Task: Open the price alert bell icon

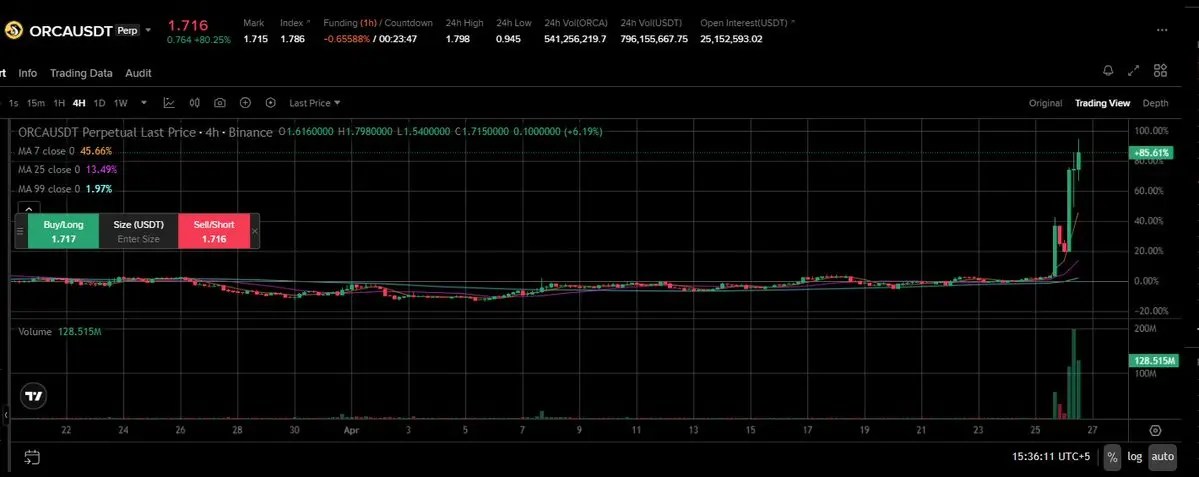Action: coord(1108,71)
